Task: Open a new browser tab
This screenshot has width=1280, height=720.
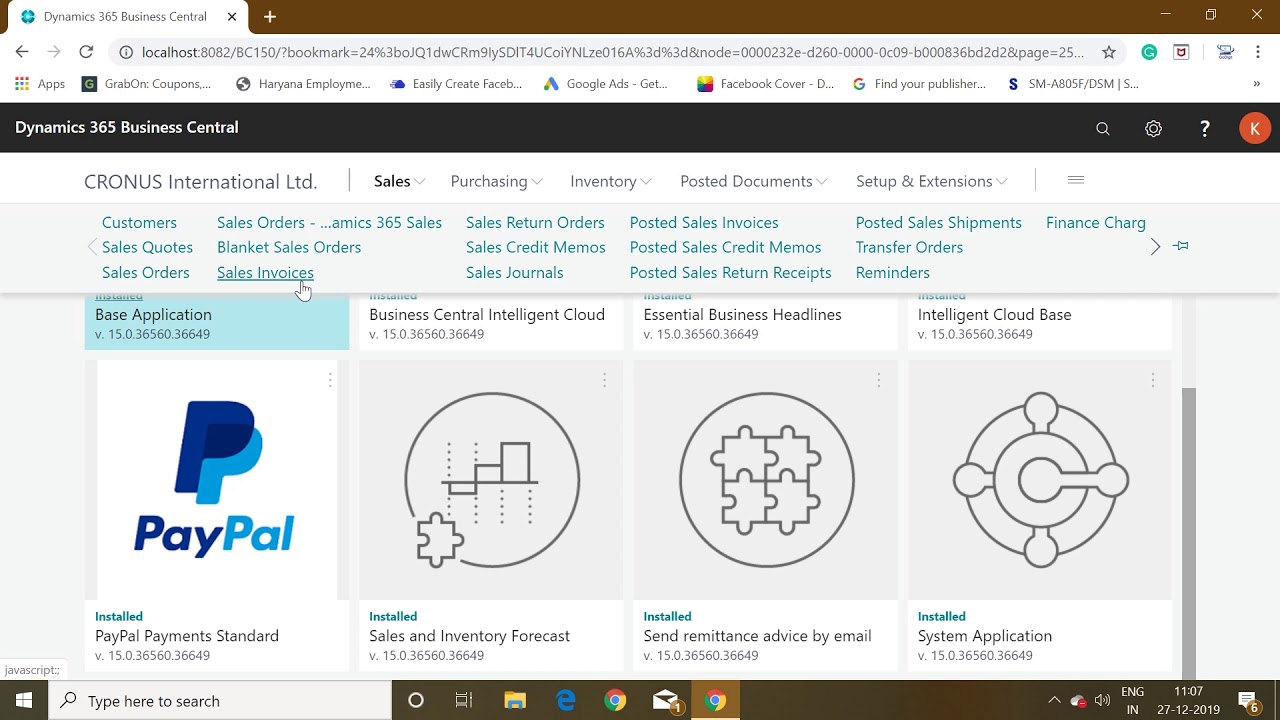Action: tap(270, 16)
